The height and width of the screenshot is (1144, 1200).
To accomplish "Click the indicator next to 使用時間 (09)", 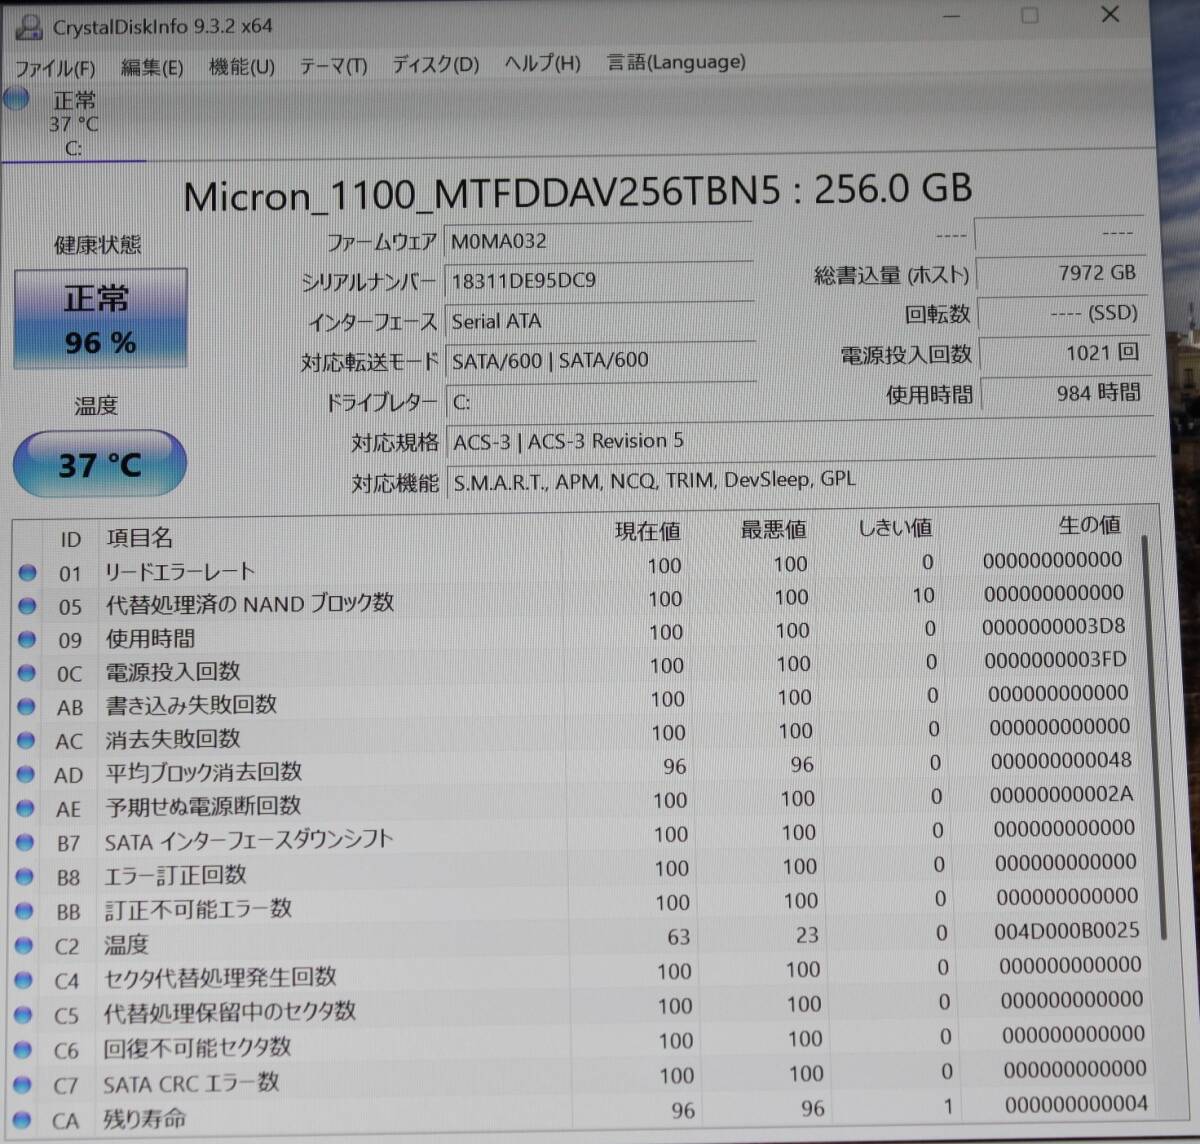I will pyautogui.click(x=28, y=638).
